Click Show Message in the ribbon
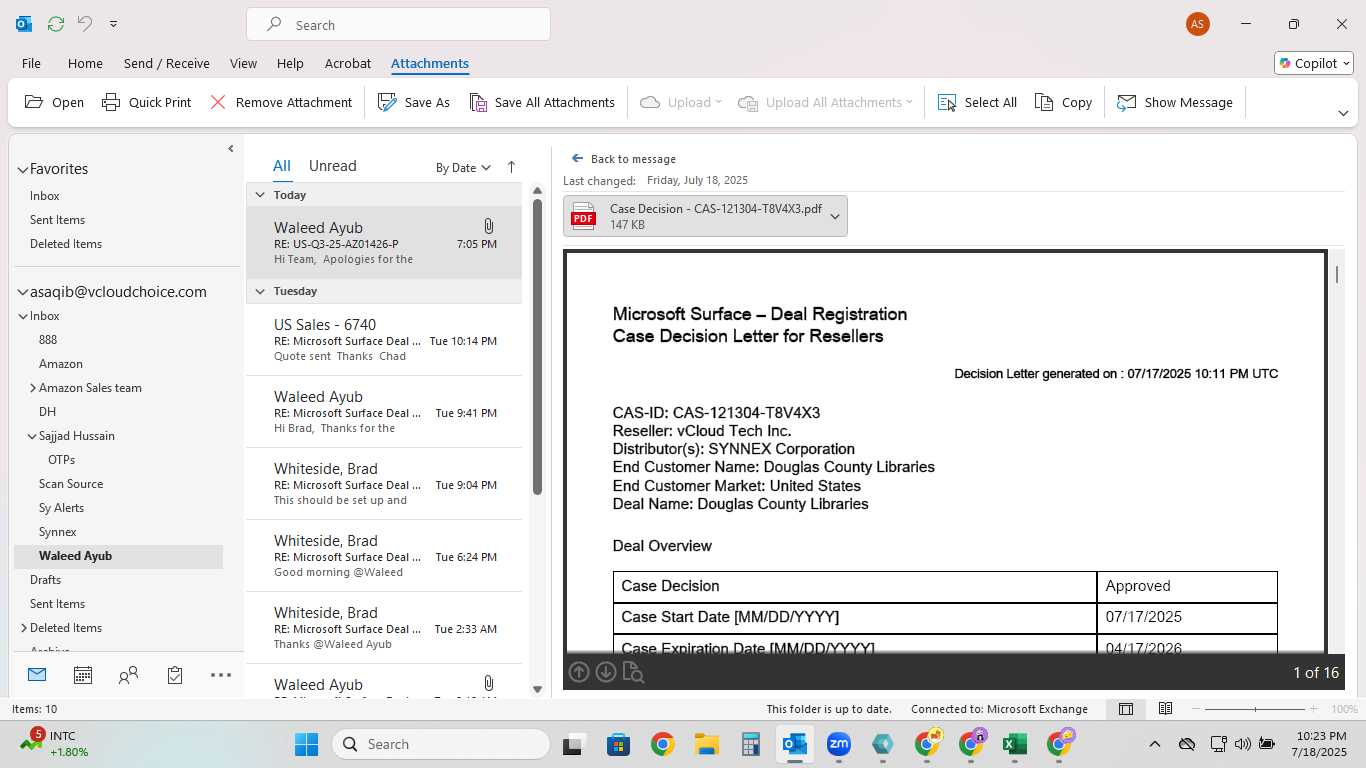Screen dimensions: 1366x768 1174,102
